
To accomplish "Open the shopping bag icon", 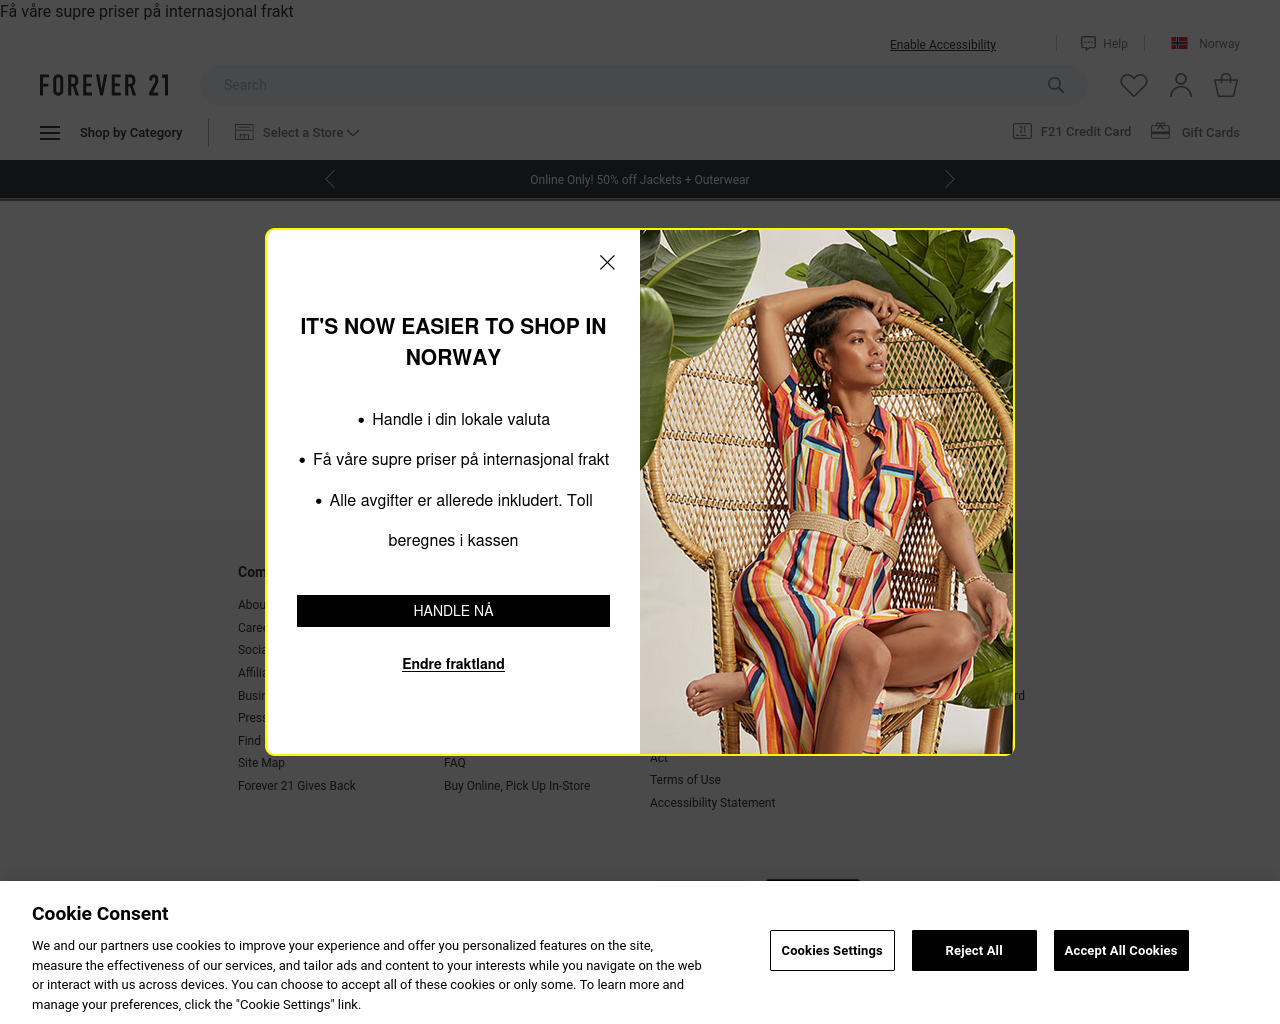I will click(1226, 85).
